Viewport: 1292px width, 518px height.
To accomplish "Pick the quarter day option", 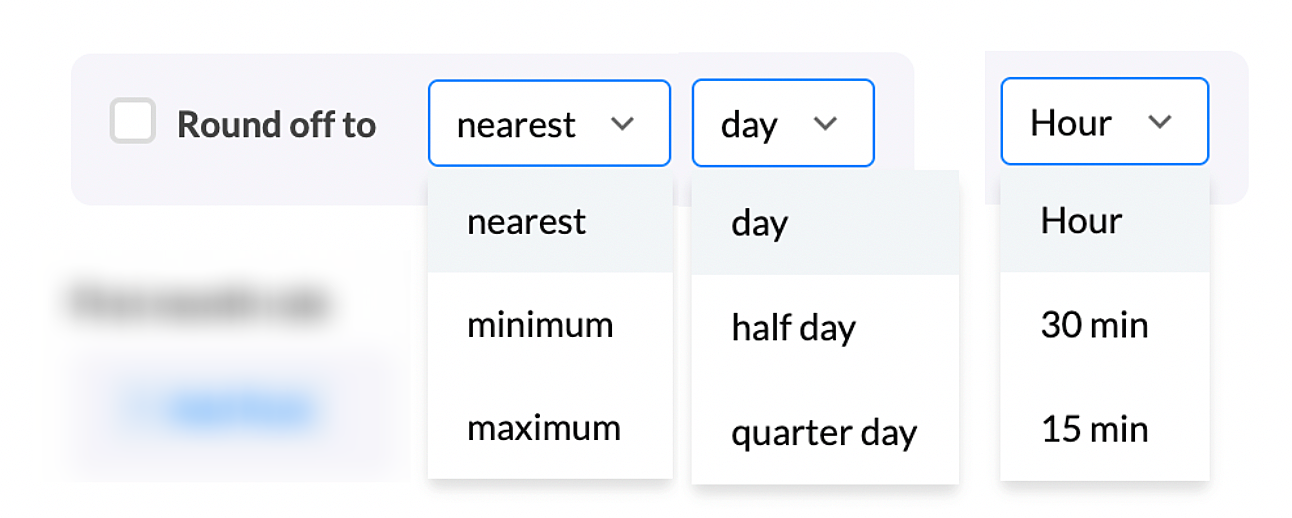I will click(x=824, y=433).
